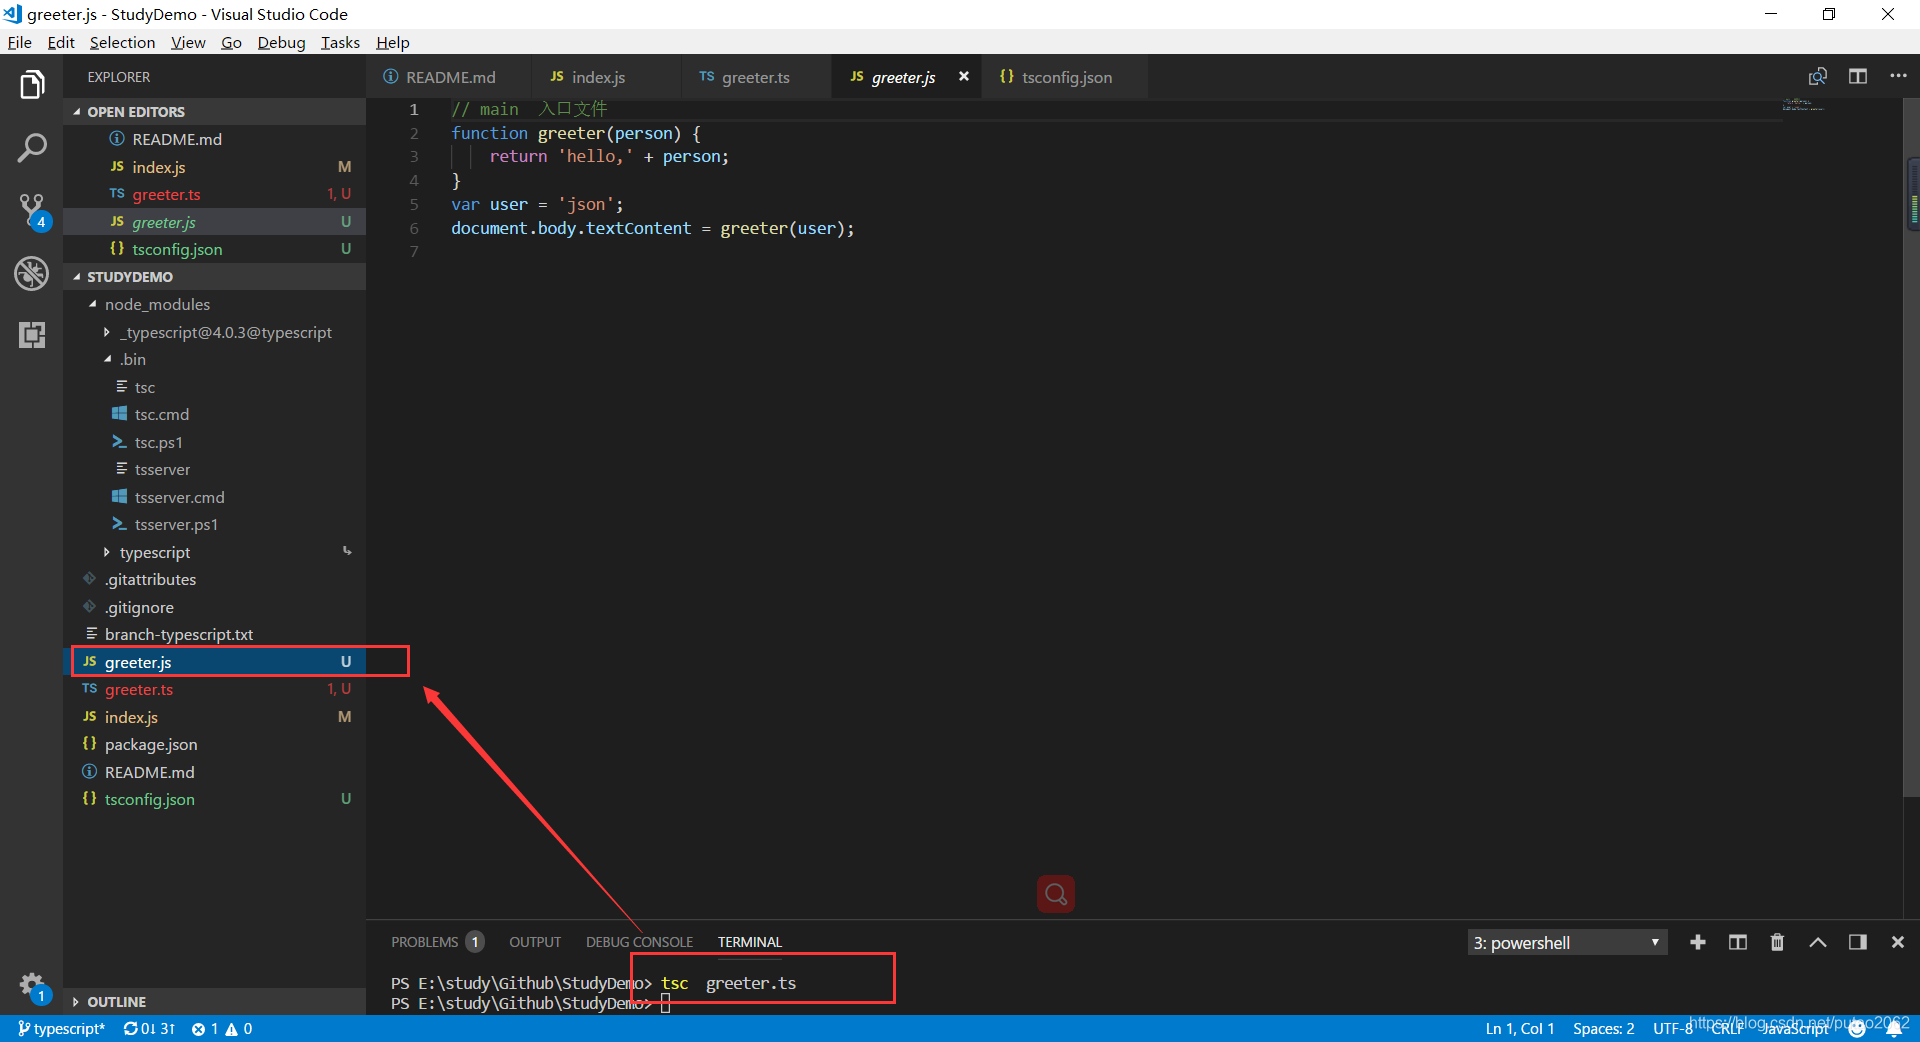The image size is (1920, 1042).
Task: Open the Extensions view in activity bar
Action: (32, 335)
